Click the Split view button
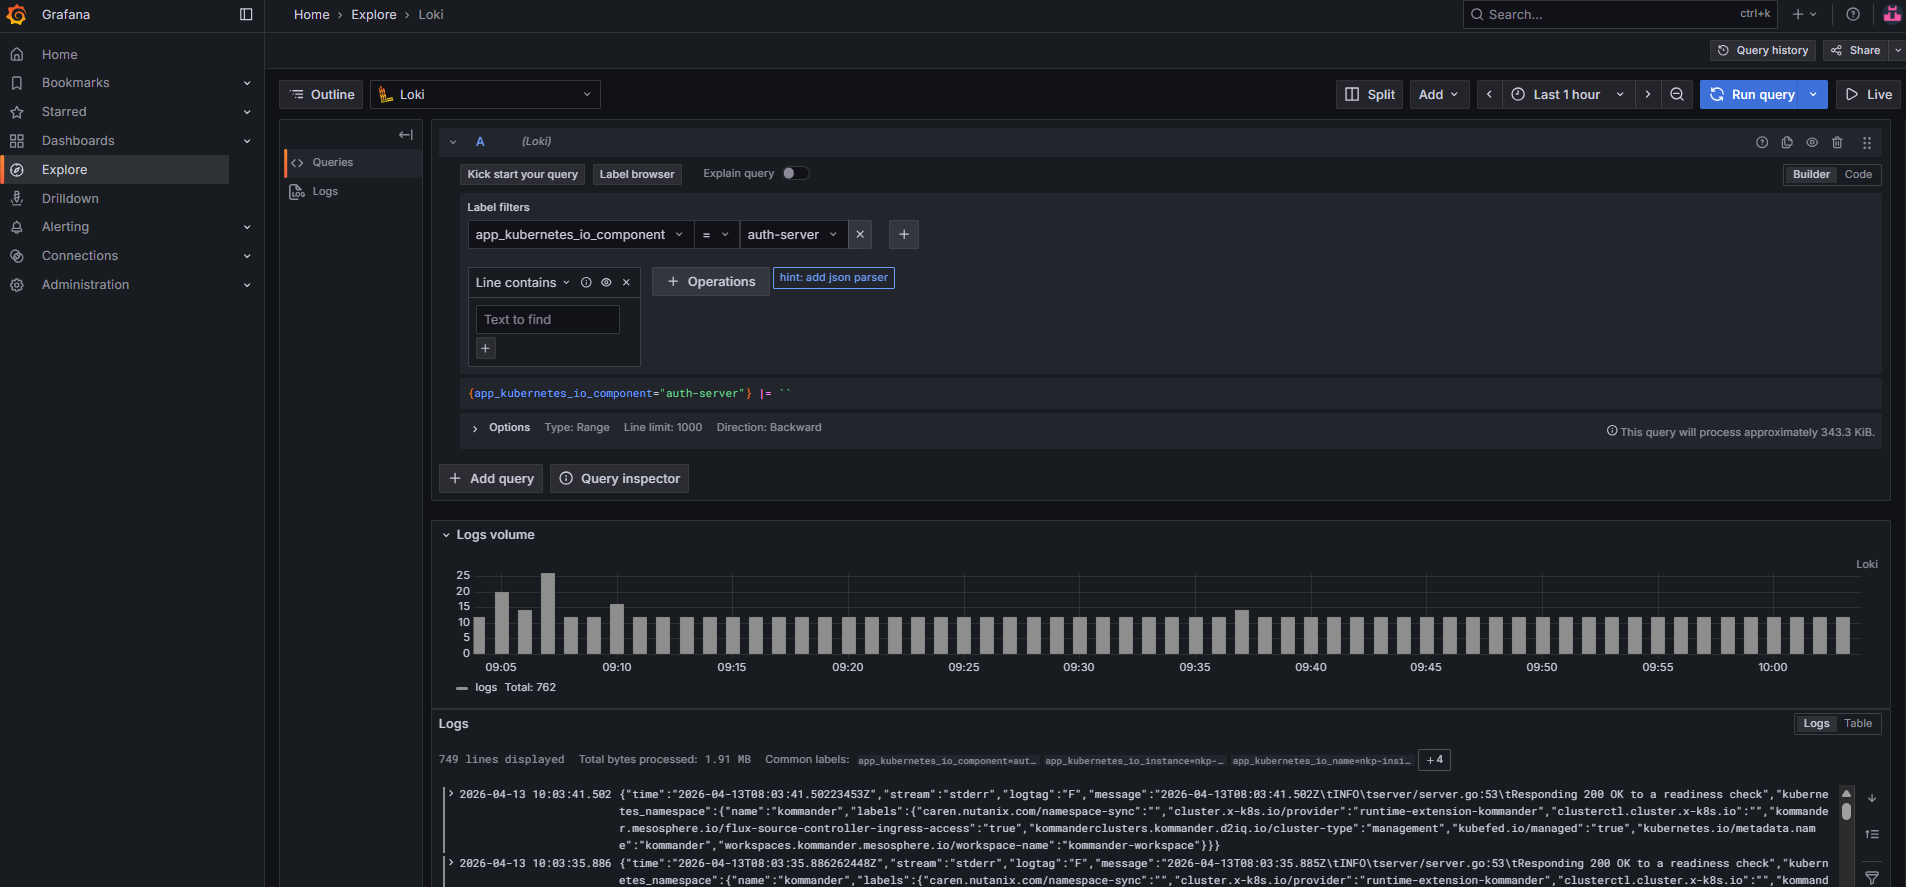 pos(1369,94)
